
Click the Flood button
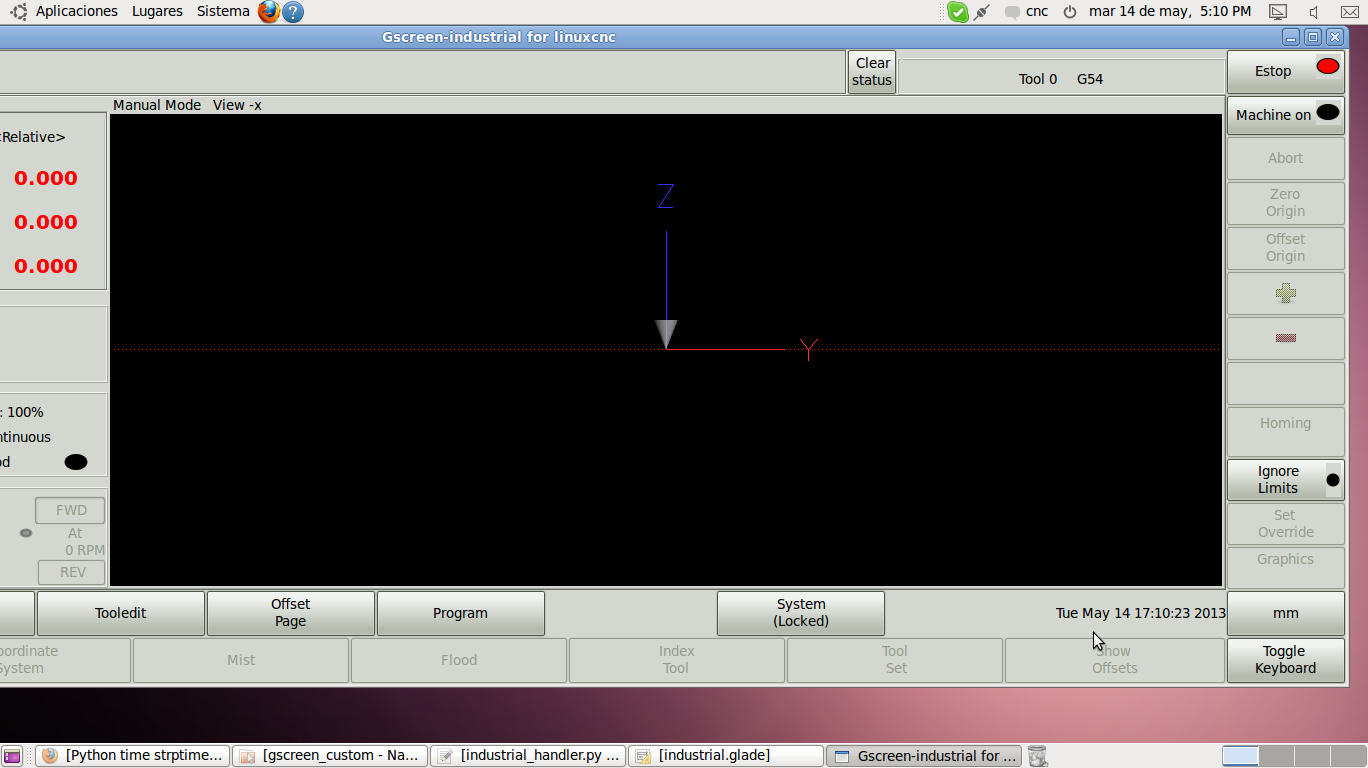pos(459,660)
